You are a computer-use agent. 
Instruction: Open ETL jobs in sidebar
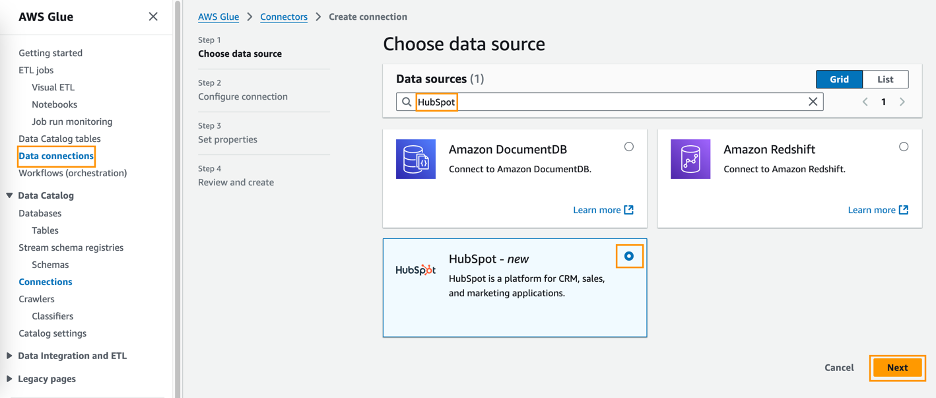click(36, 70)
